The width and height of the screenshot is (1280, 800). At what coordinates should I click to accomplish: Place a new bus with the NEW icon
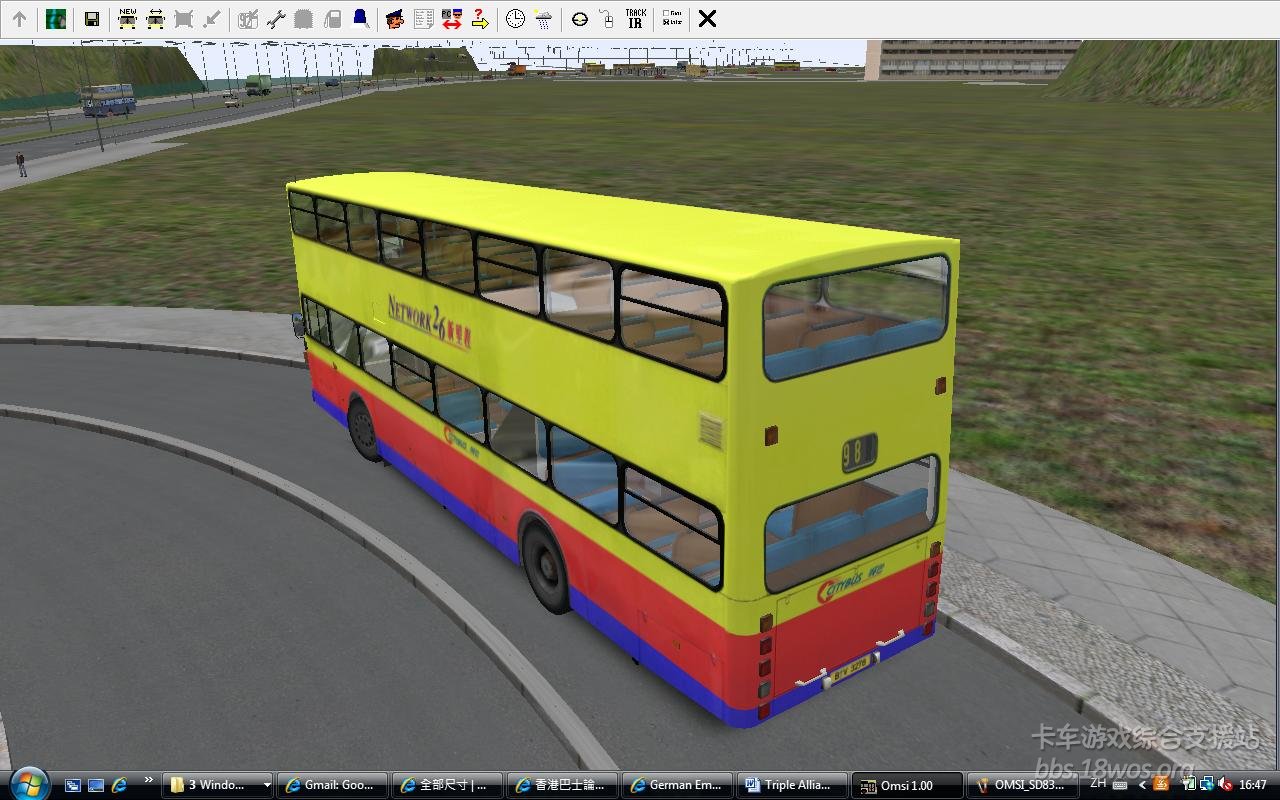point(127,19)
